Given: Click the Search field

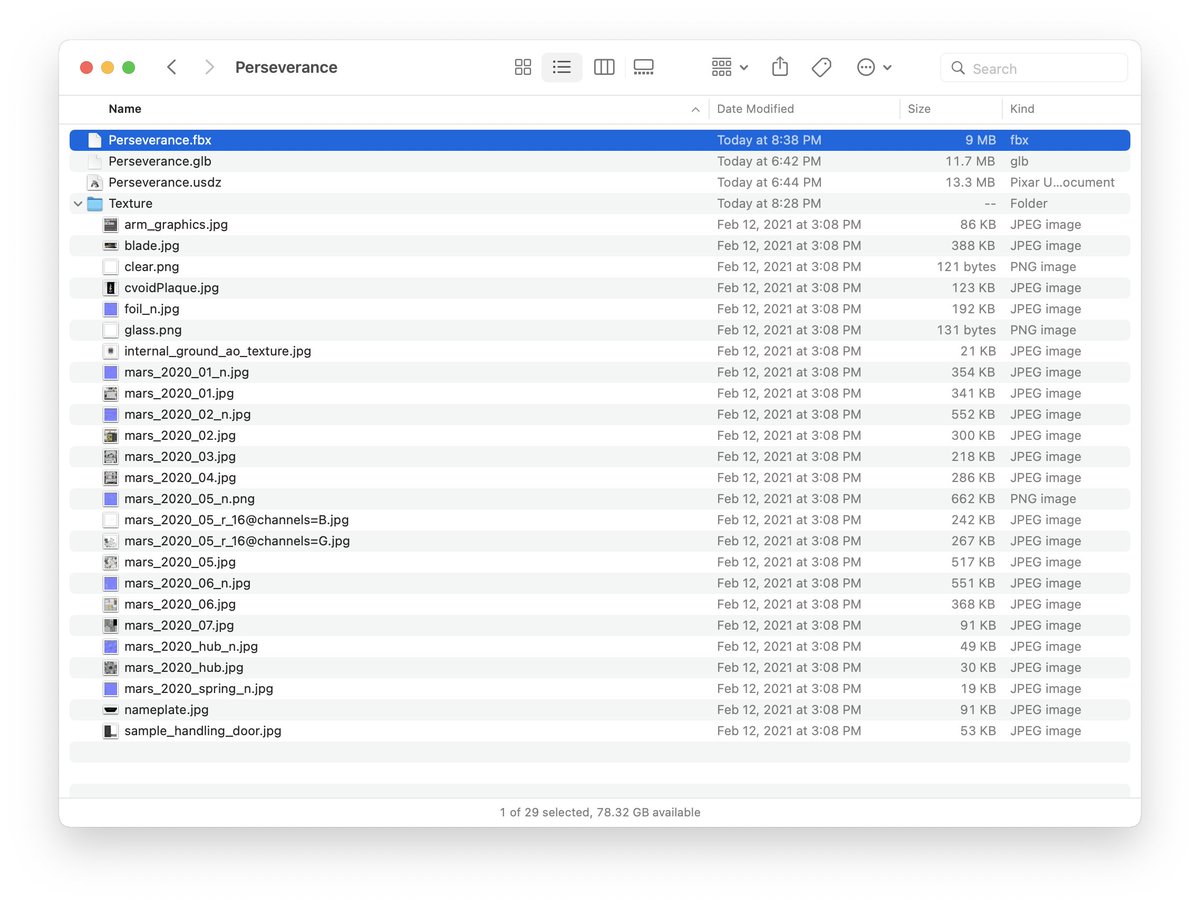Looking at the screenshot, I should point(1034,68).
